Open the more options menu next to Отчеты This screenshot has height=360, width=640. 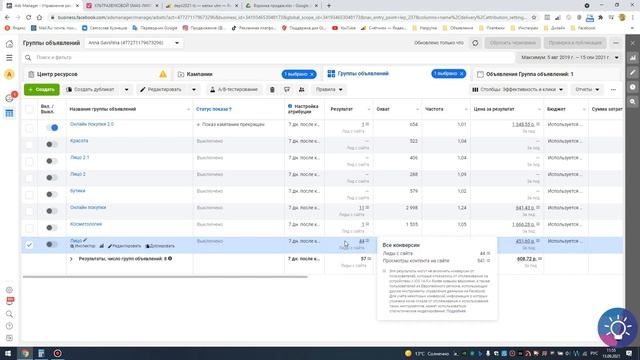click(x=613, y=89)
